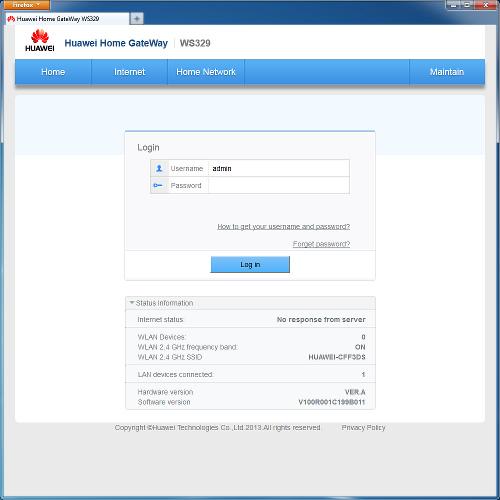Click the 'WLAN Devices' label

point(162,337)
